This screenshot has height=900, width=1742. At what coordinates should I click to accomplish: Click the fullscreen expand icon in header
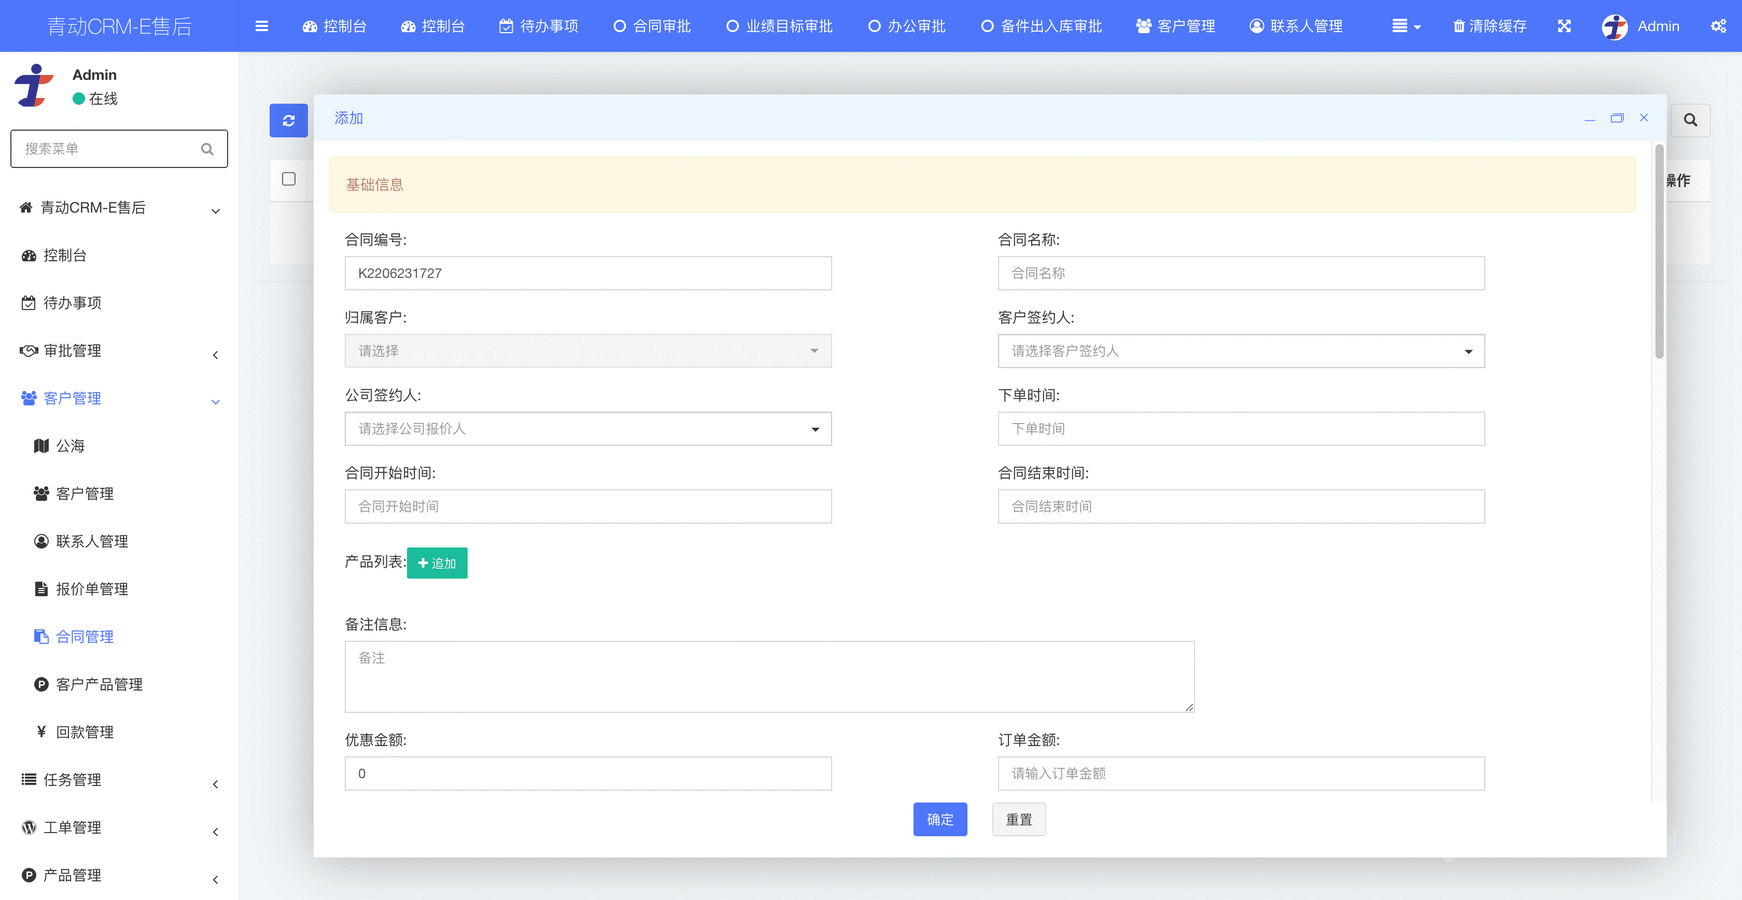point(1564,26)
